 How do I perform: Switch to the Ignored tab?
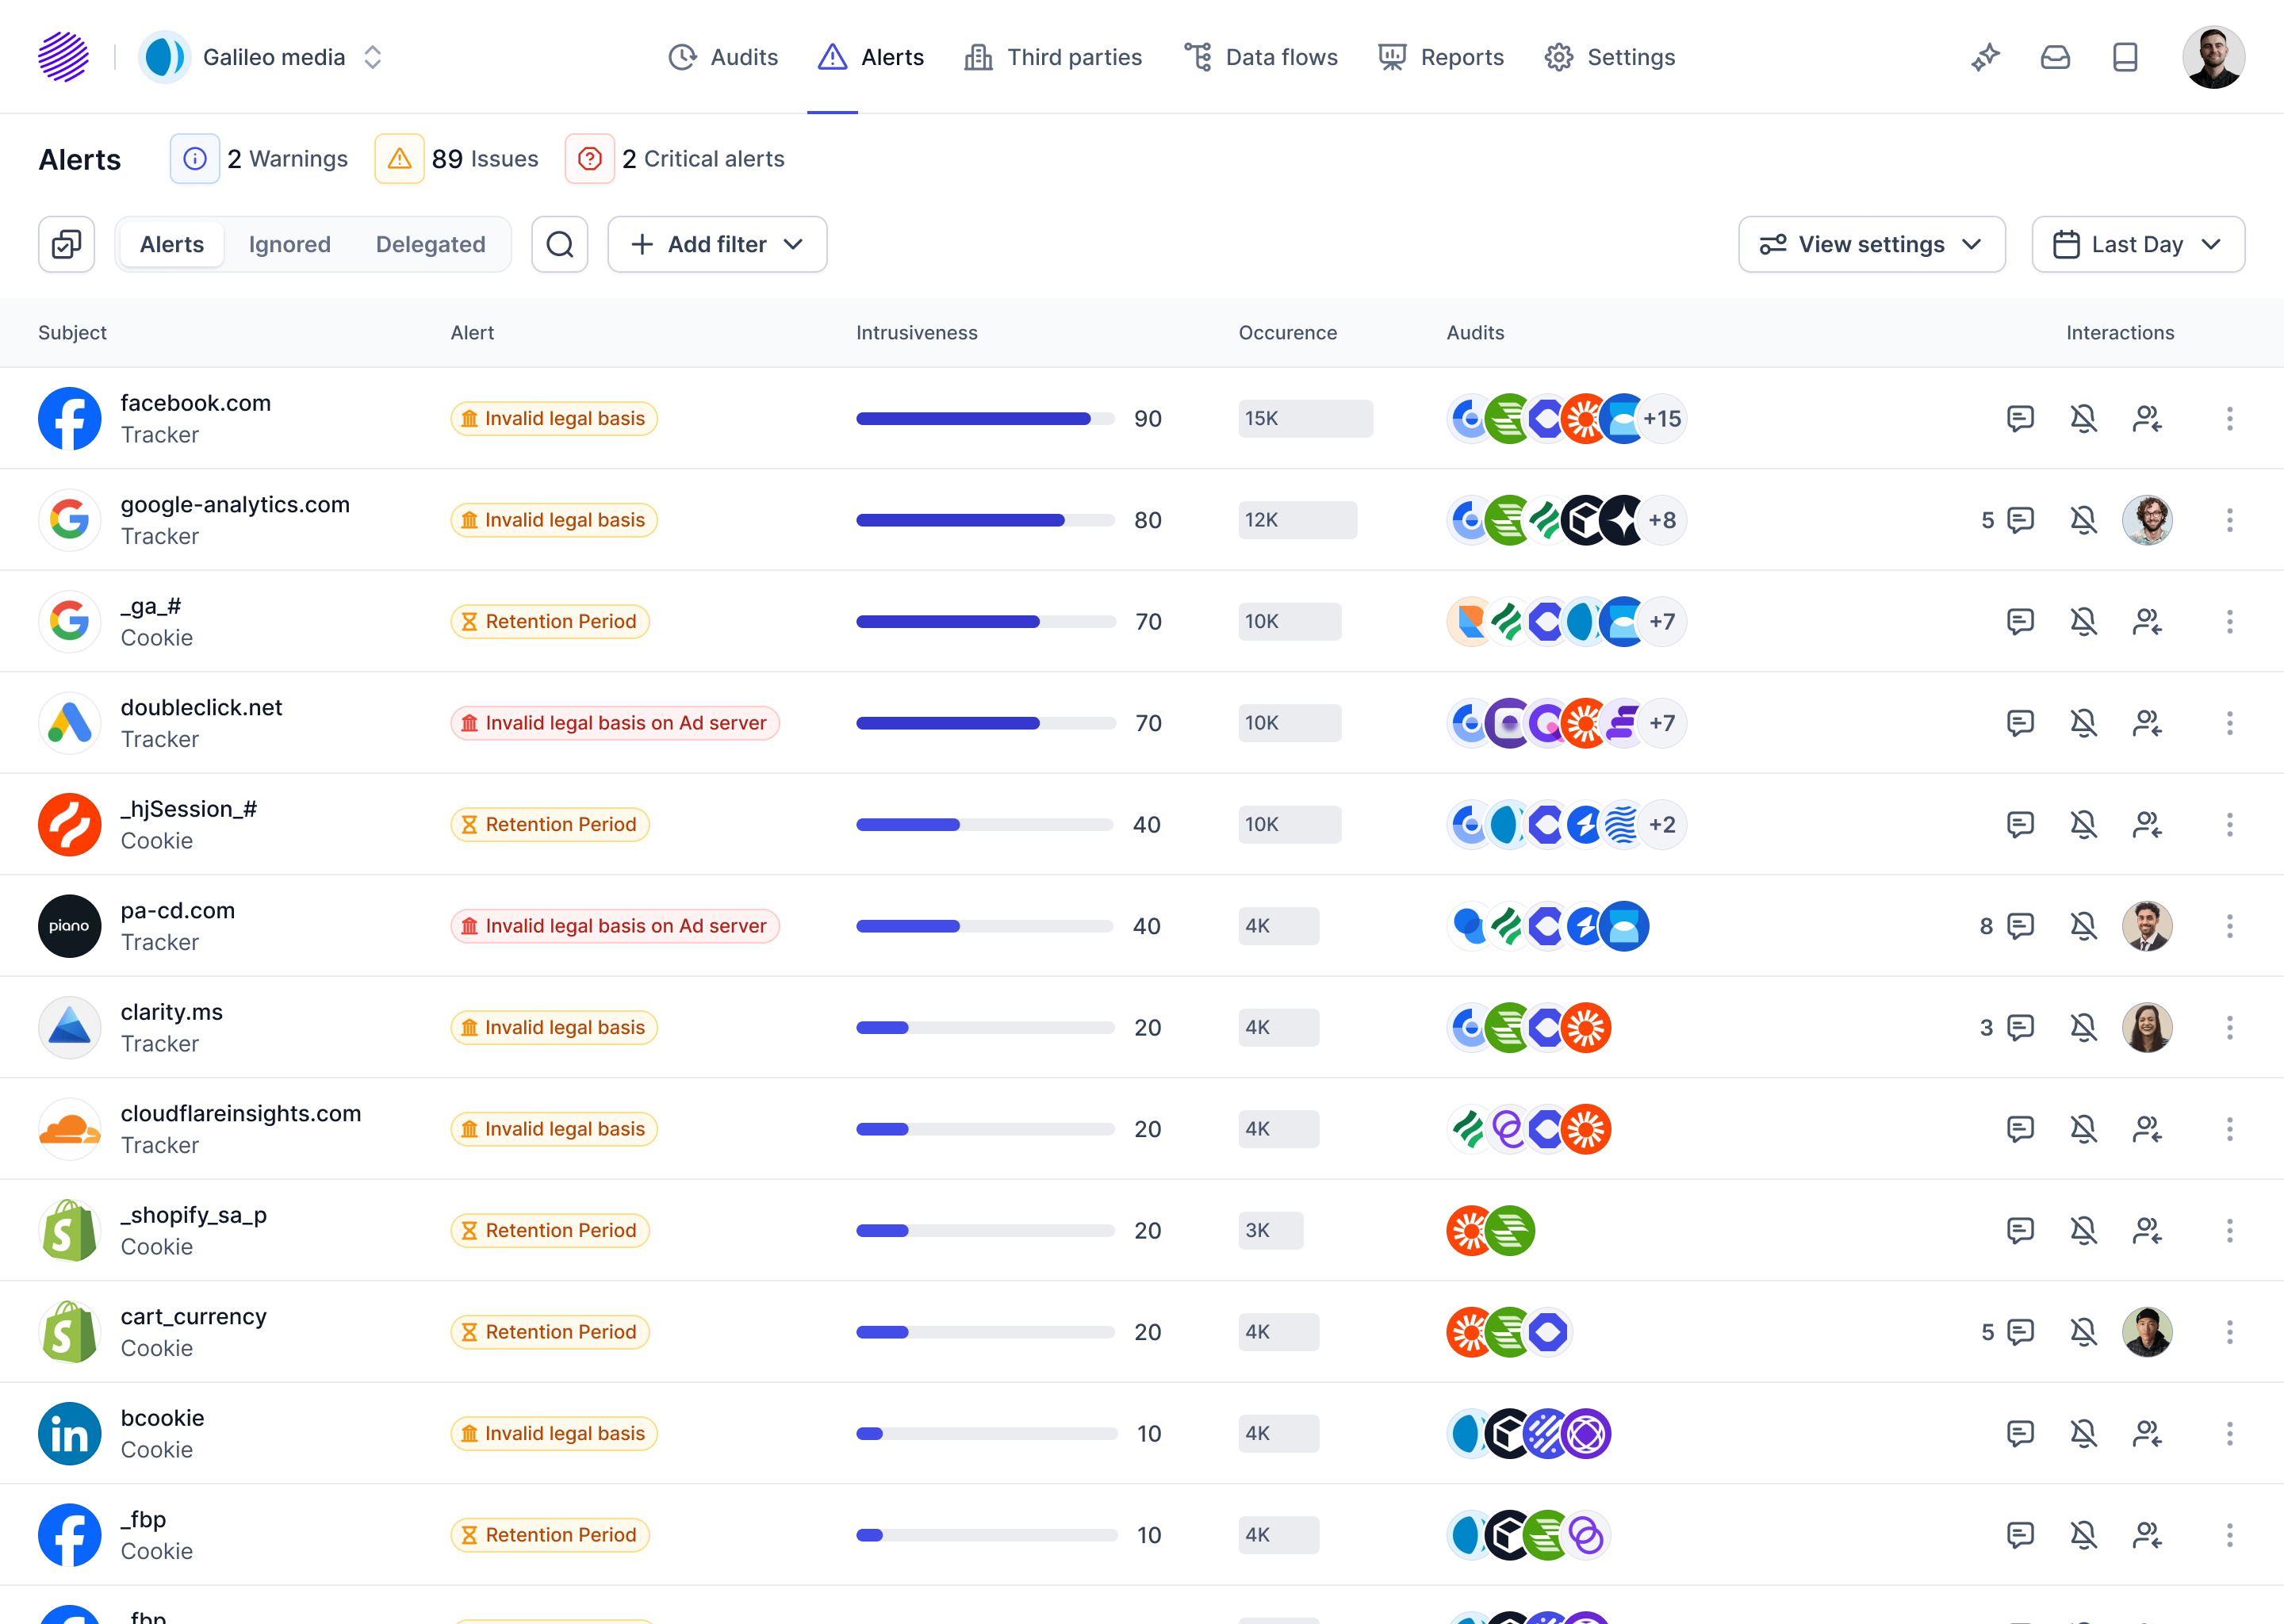(x=289, y=244)
